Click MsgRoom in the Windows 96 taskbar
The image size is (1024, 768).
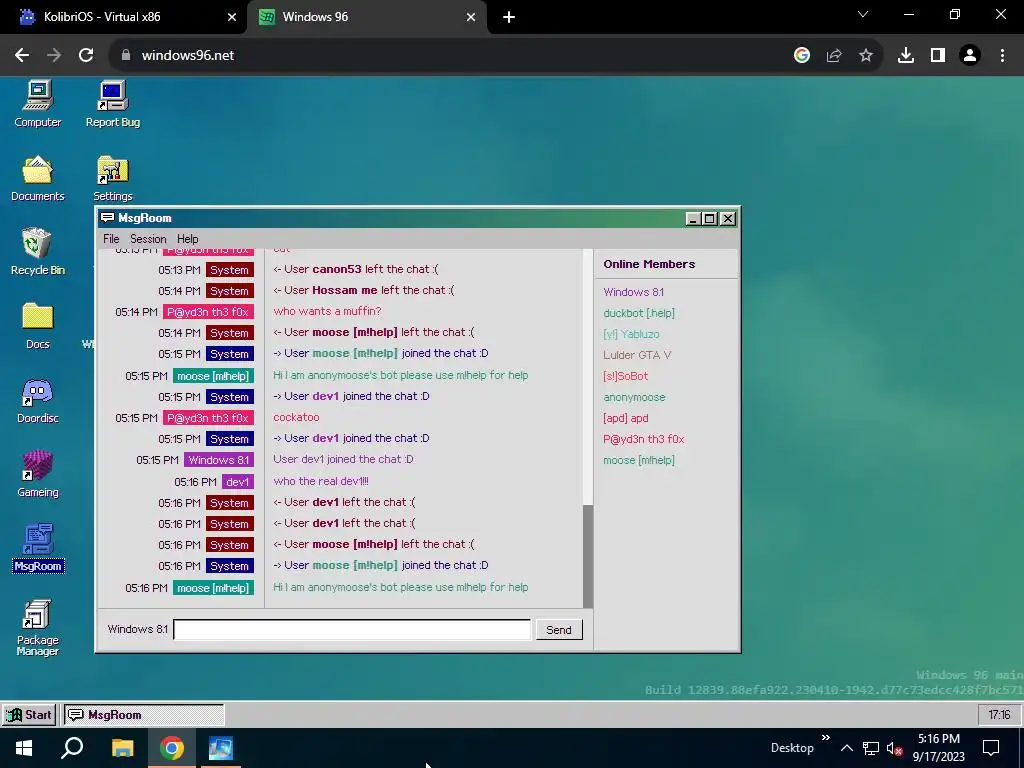(x=144, y=714)
